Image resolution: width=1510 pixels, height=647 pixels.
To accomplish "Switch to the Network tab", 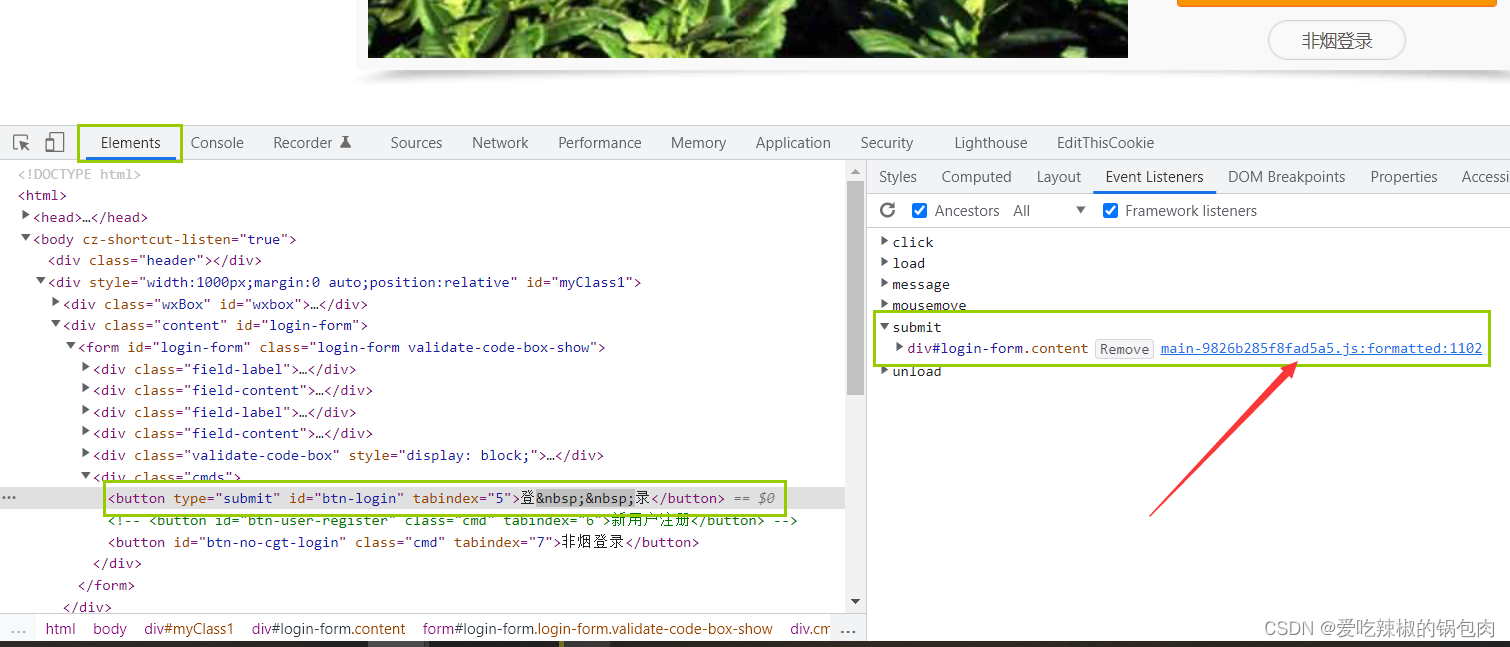I will click(500, 143).
